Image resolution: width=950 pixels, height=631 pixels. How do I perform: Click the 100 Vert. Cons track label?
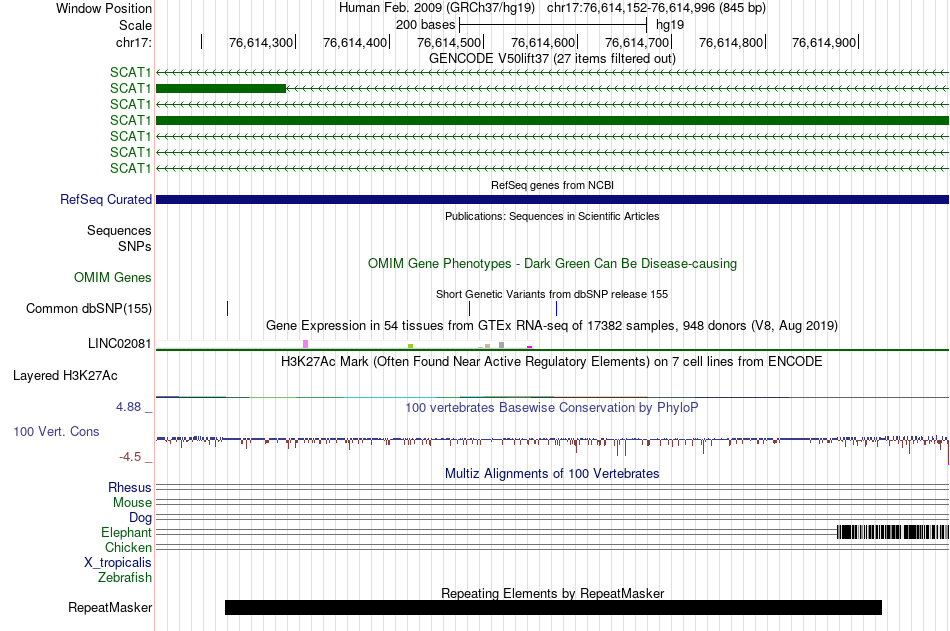pyautogui.click(x=56, y=432)
